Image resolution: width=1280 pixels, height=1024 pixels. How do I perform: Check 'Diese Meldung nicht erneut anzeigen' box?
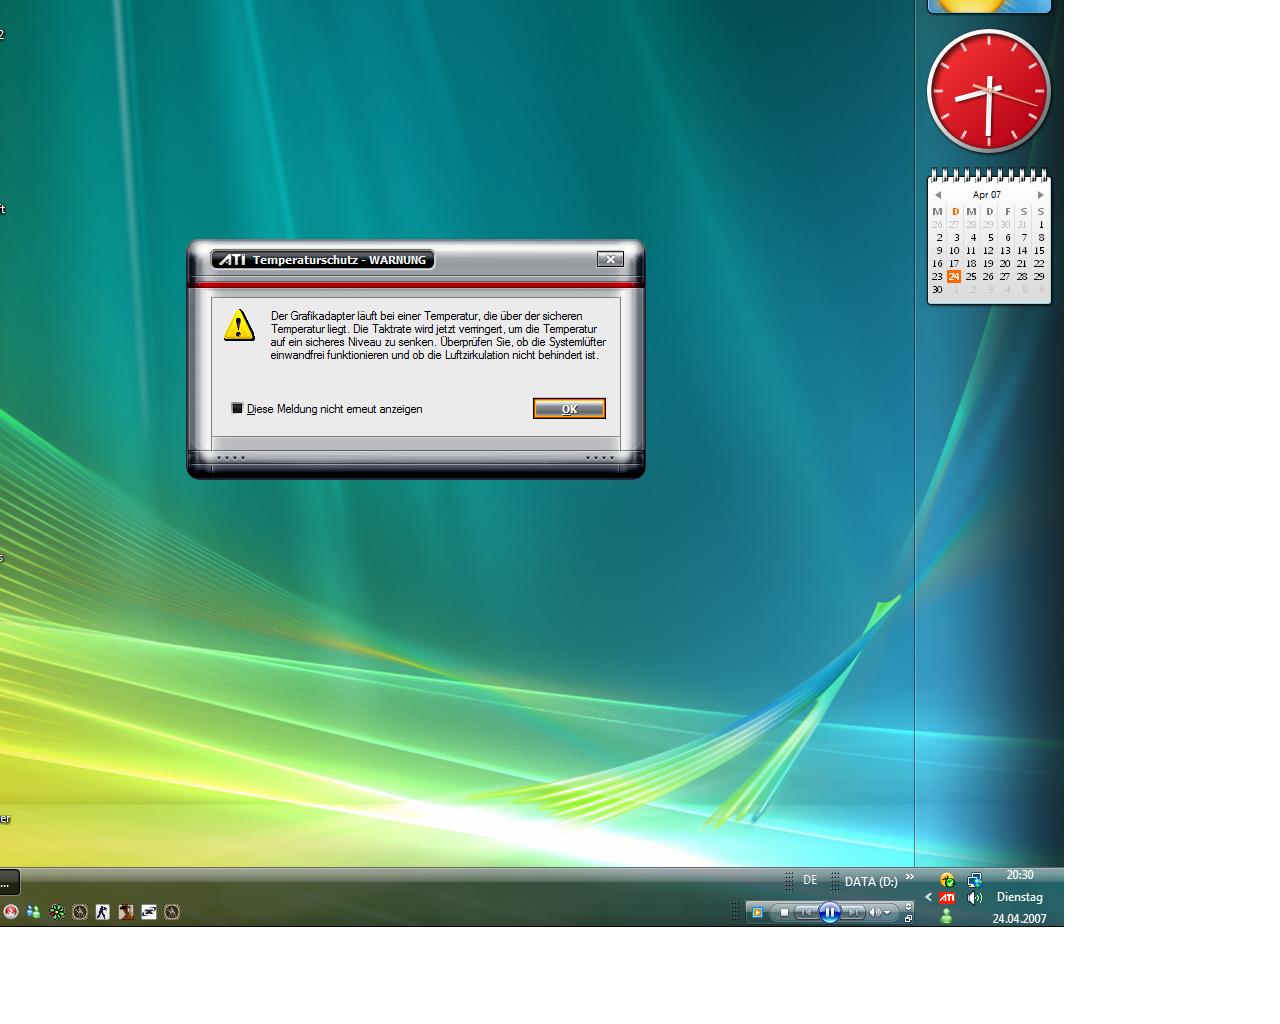(x=237, y=408)
